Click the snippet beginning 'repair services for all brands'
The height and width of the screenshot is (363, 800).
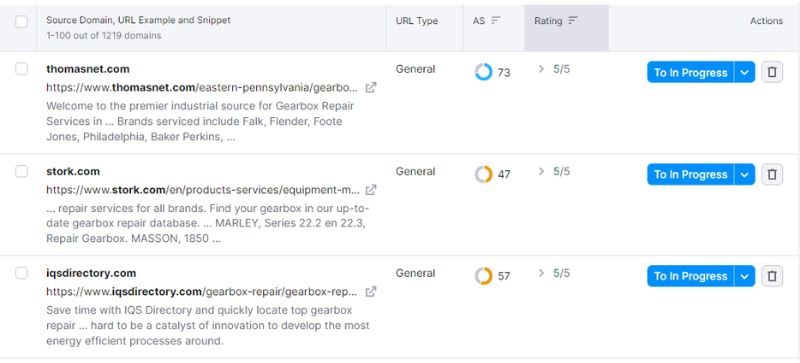click(x=208, y=224)
